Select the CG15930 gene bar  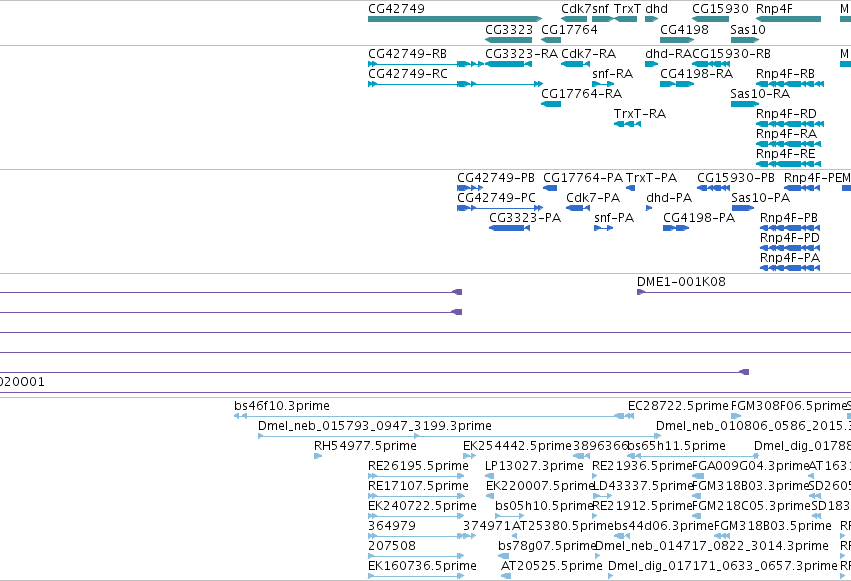(710, 19)
